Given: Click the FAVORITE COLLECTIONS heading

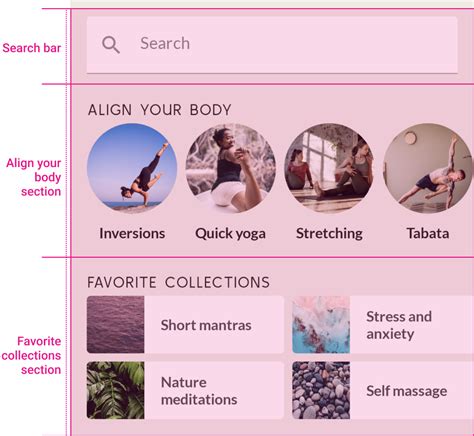Looking at the screenshot, I should point(179,282).
